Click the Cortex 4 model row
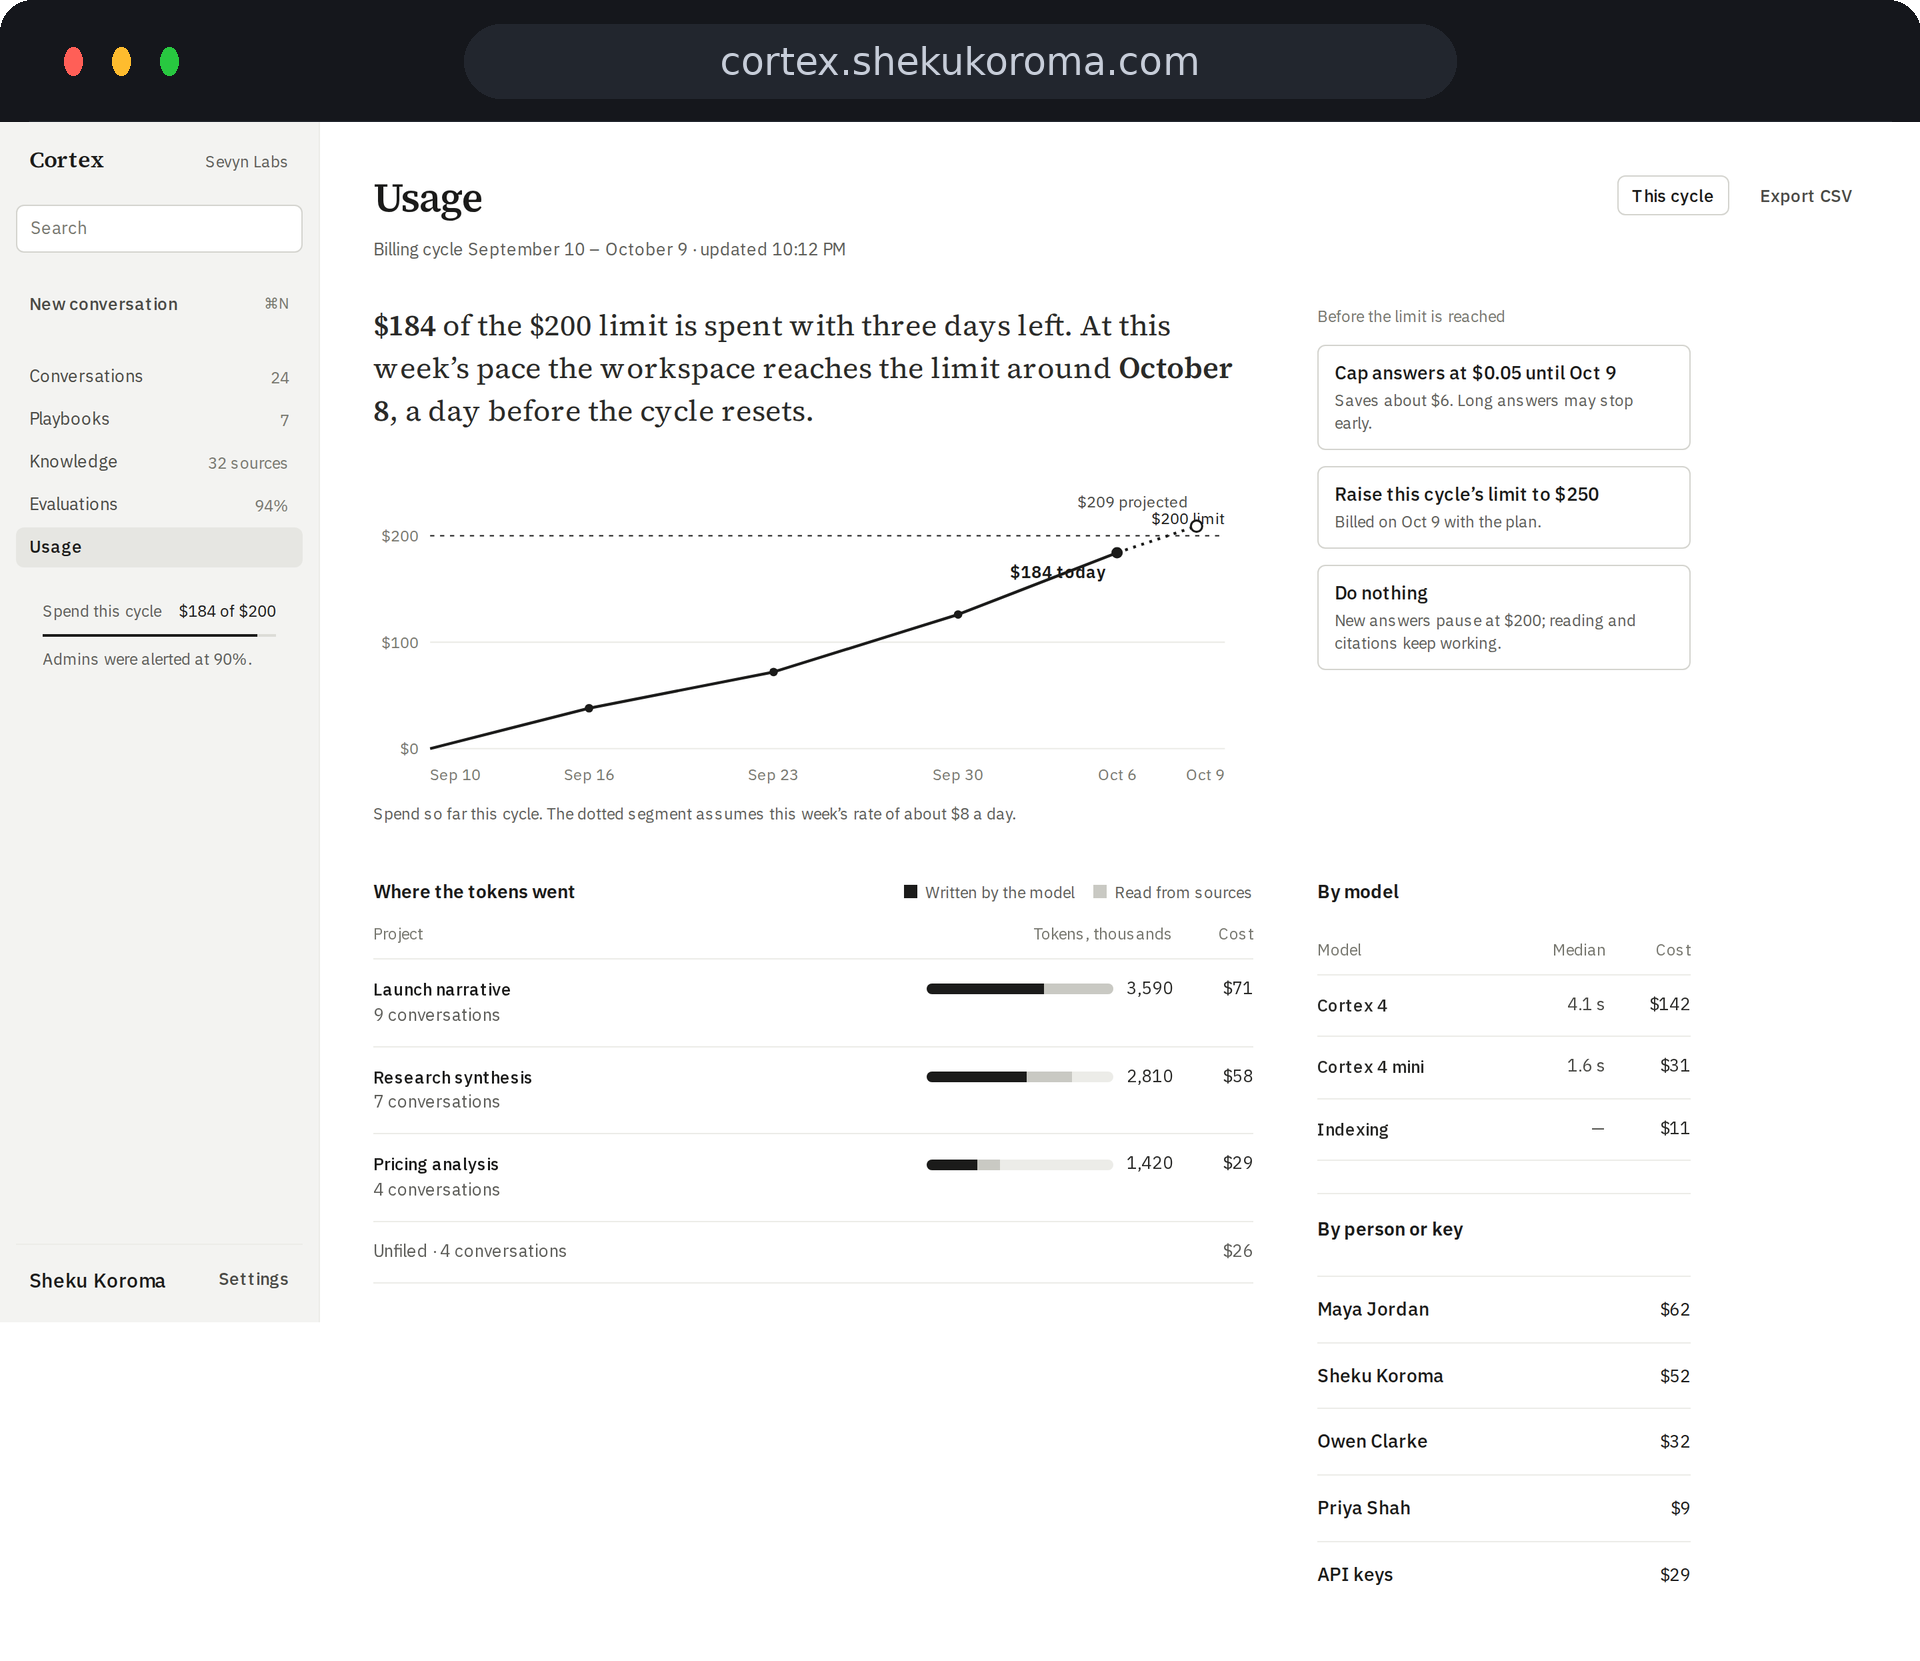 click(x=1503, y=1005)
